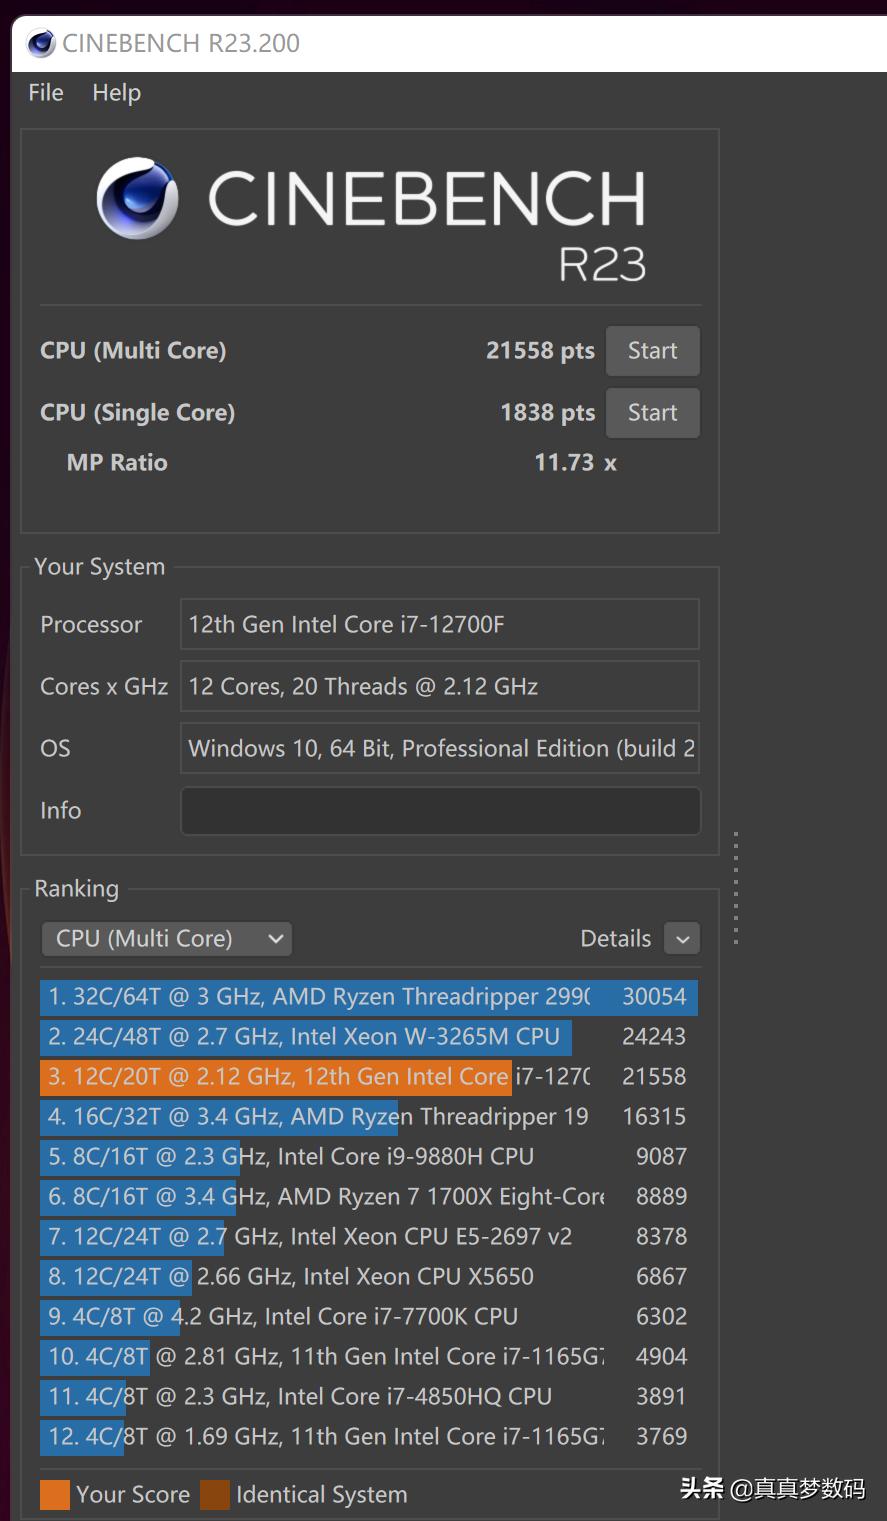The image size is (887, 1521).
Task: Select the AMD Ryzen Threadripper 2990 ranking row
Action: pyautogui.click(x=368, y=997)
